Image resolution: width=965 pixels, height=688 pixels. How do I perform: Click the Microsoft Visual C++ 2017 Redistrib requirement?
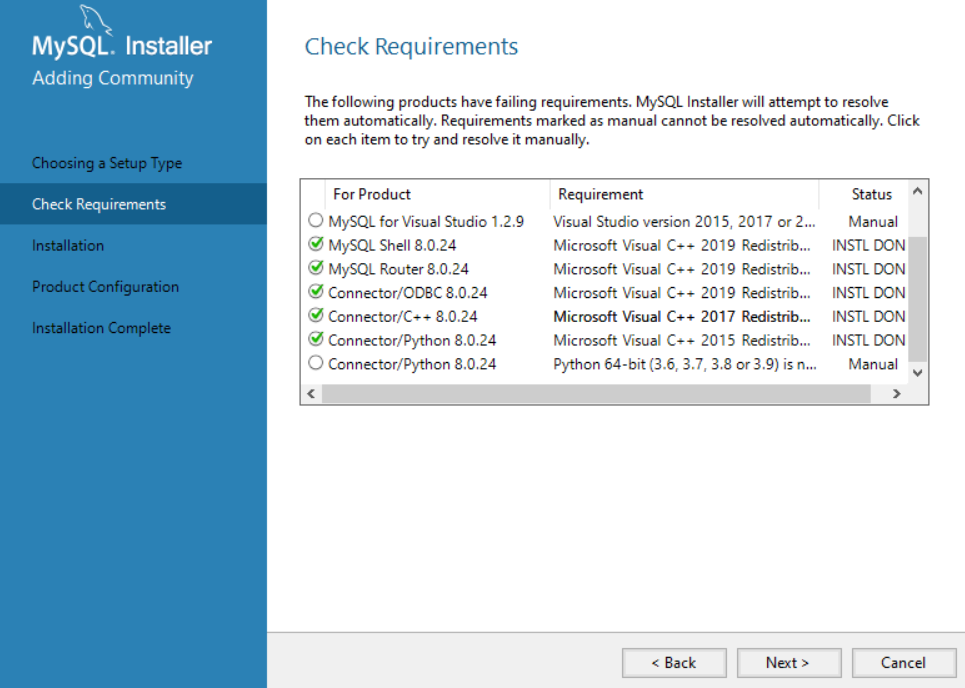[682, 316]
